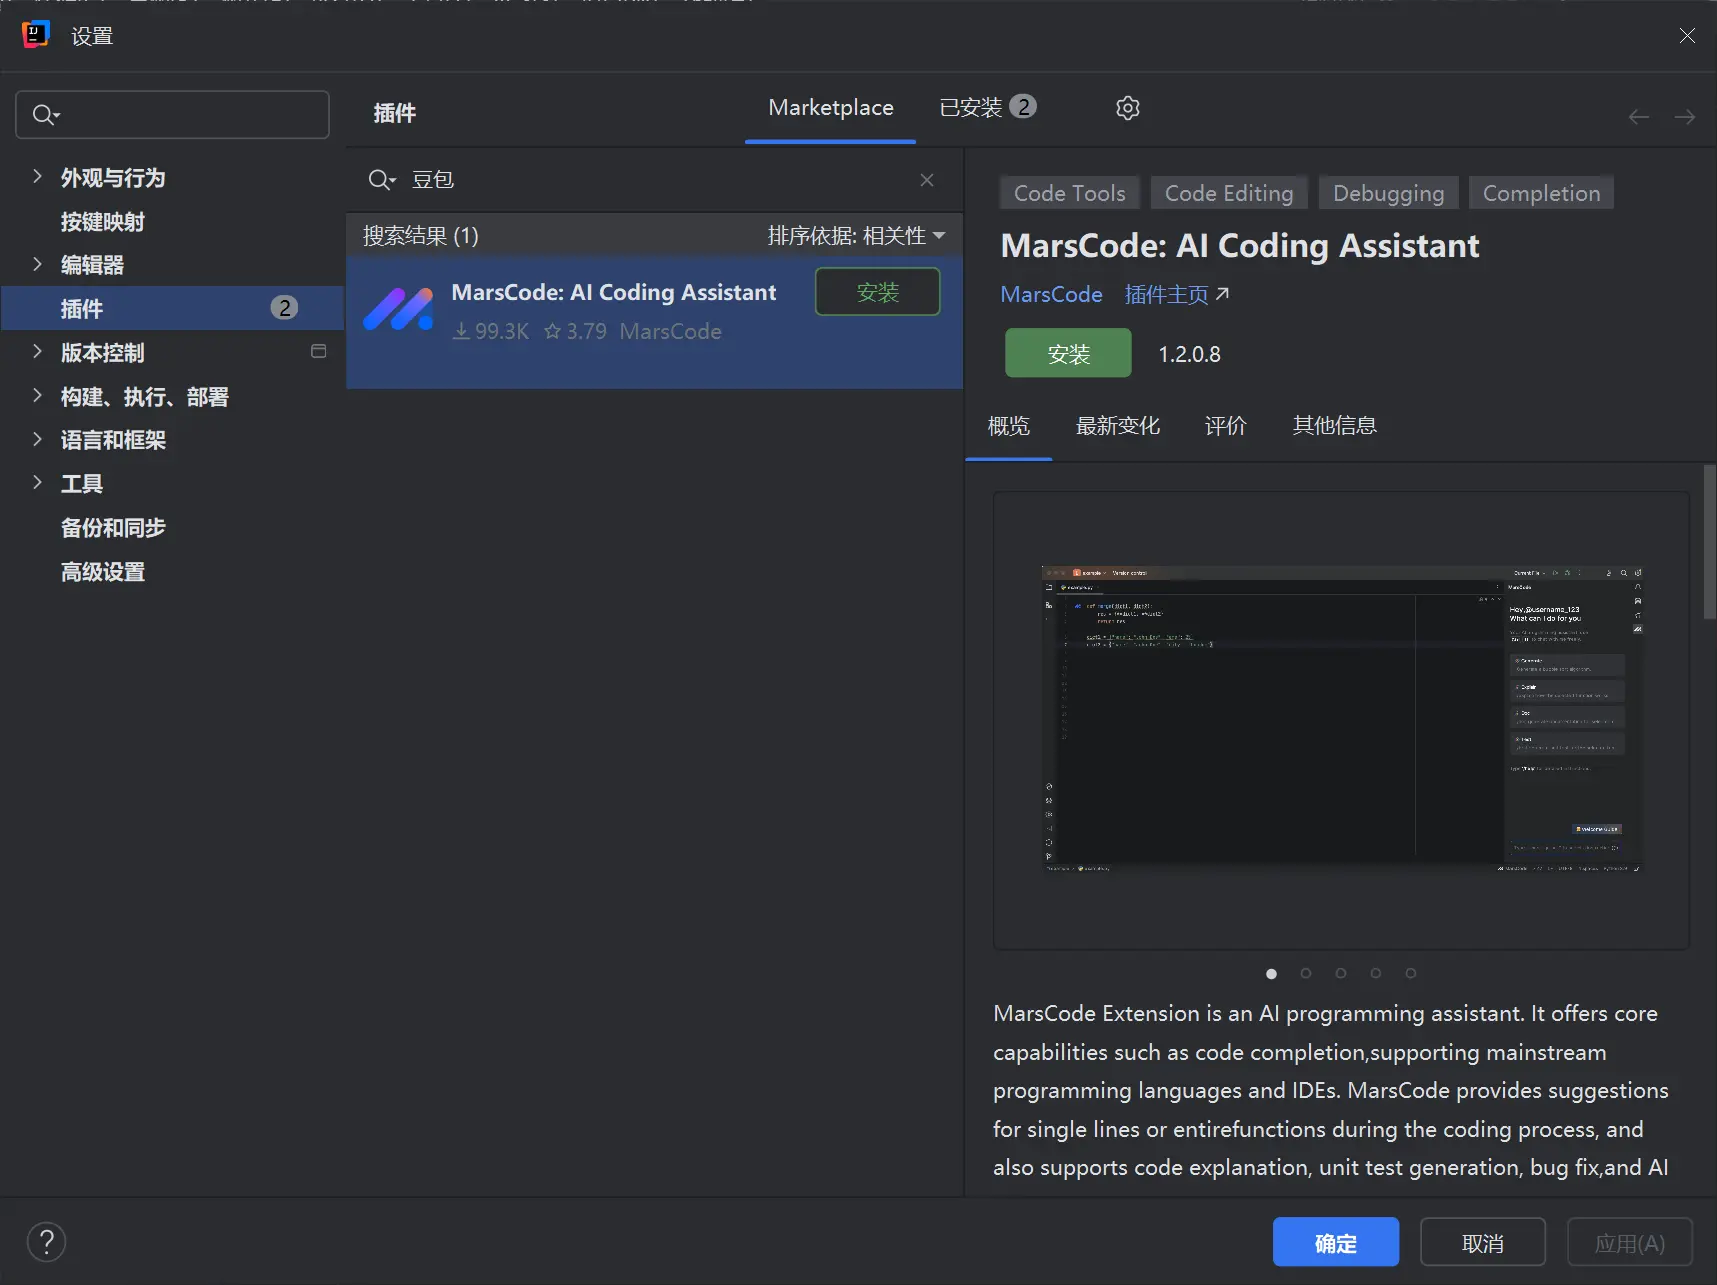Click the forward navigation arrow
This screenshot has height=1285, width=1717.
pyautogui.click(x=1685, y=117)
